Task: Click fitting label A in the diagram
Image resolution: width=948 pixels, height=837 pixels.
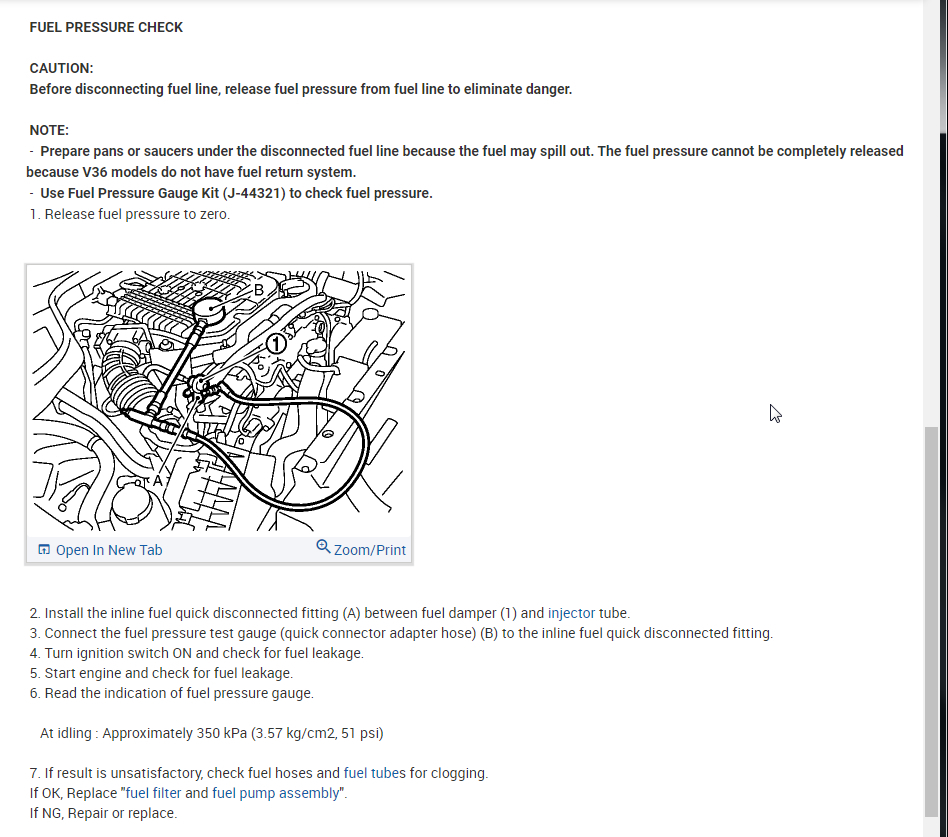Action: tap(157, 481)
